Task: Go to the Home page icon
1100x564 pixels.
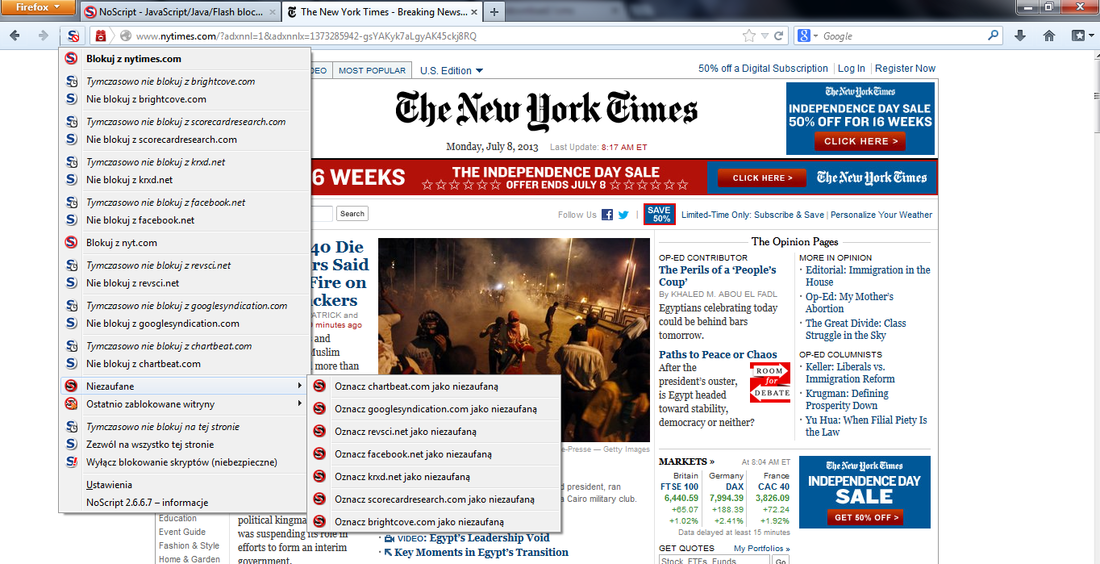Action: 1049,36
